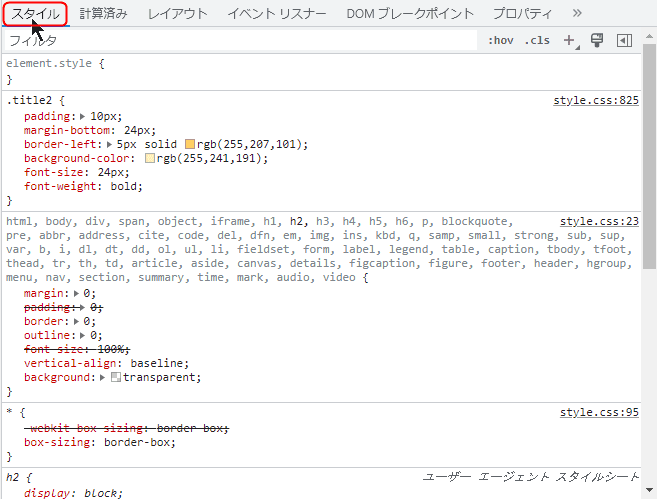Edit the rgb(255,241,191) background value
This screenshot has height=499, width=657.
tap(209, 158)
